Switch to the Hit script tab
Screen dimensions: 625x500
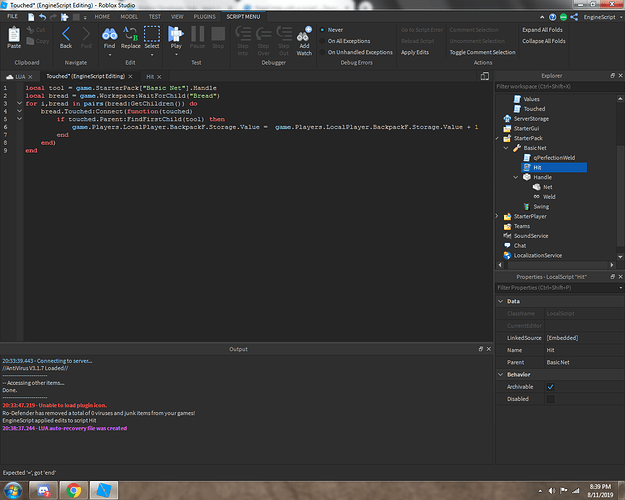click(x=150, y=77)
